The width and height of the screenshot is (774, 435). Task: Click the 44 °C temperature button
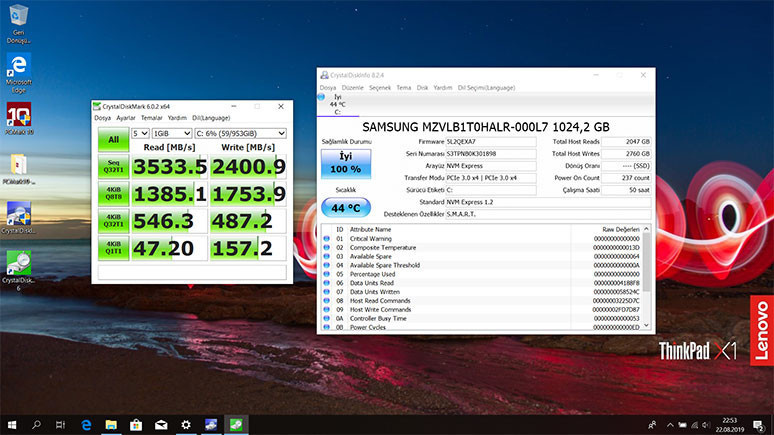346,208
